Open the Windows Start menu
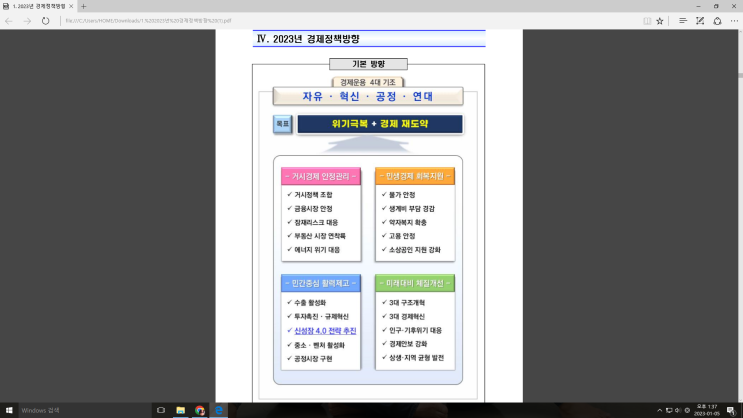The height and width of the screenshot is (418, 743). (9, 410)
